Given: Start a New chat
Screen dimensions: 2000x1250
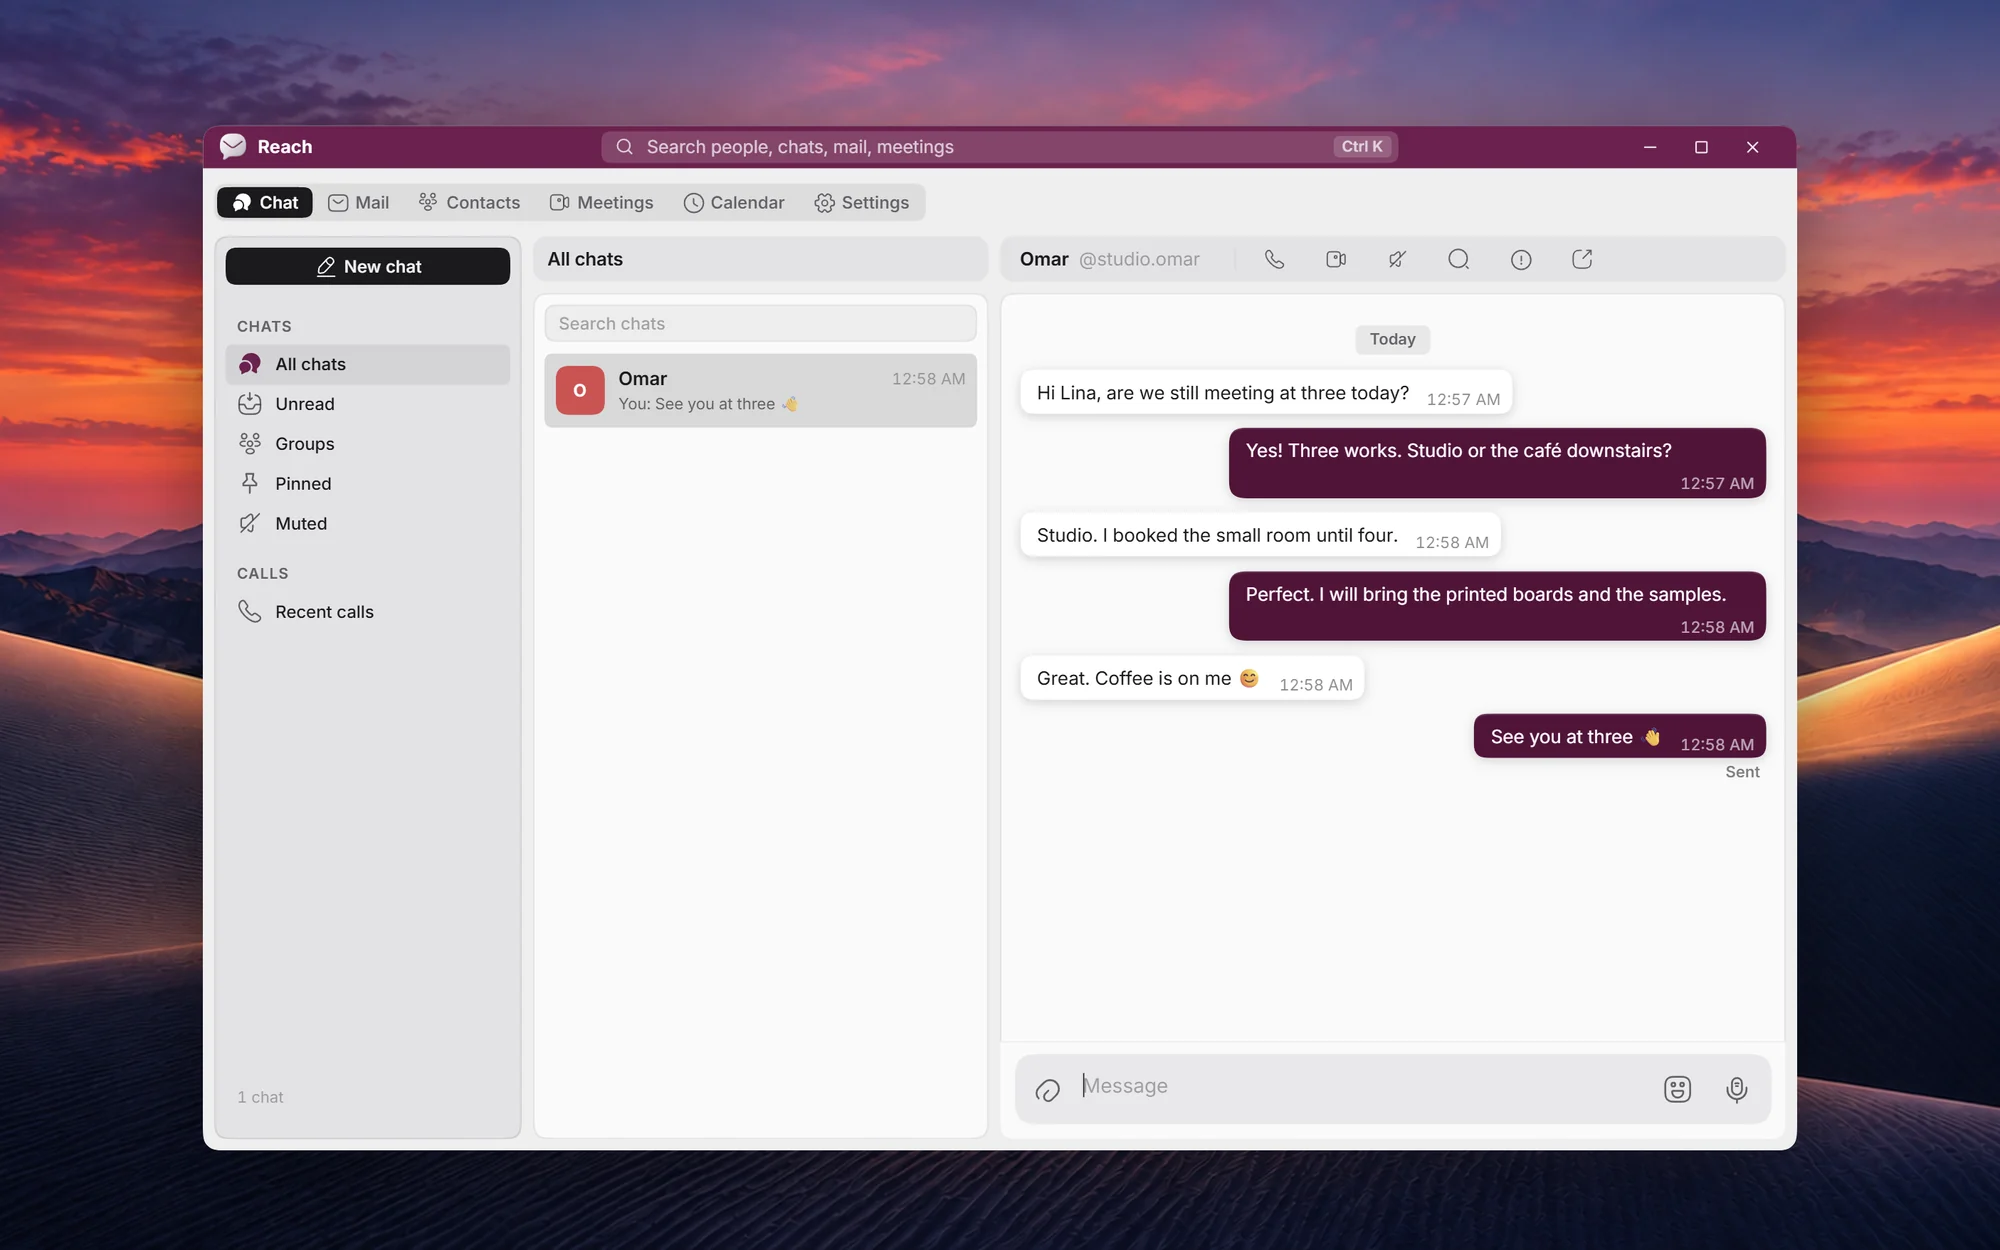Looking at the screenshot, I should (x=368, y=266).
